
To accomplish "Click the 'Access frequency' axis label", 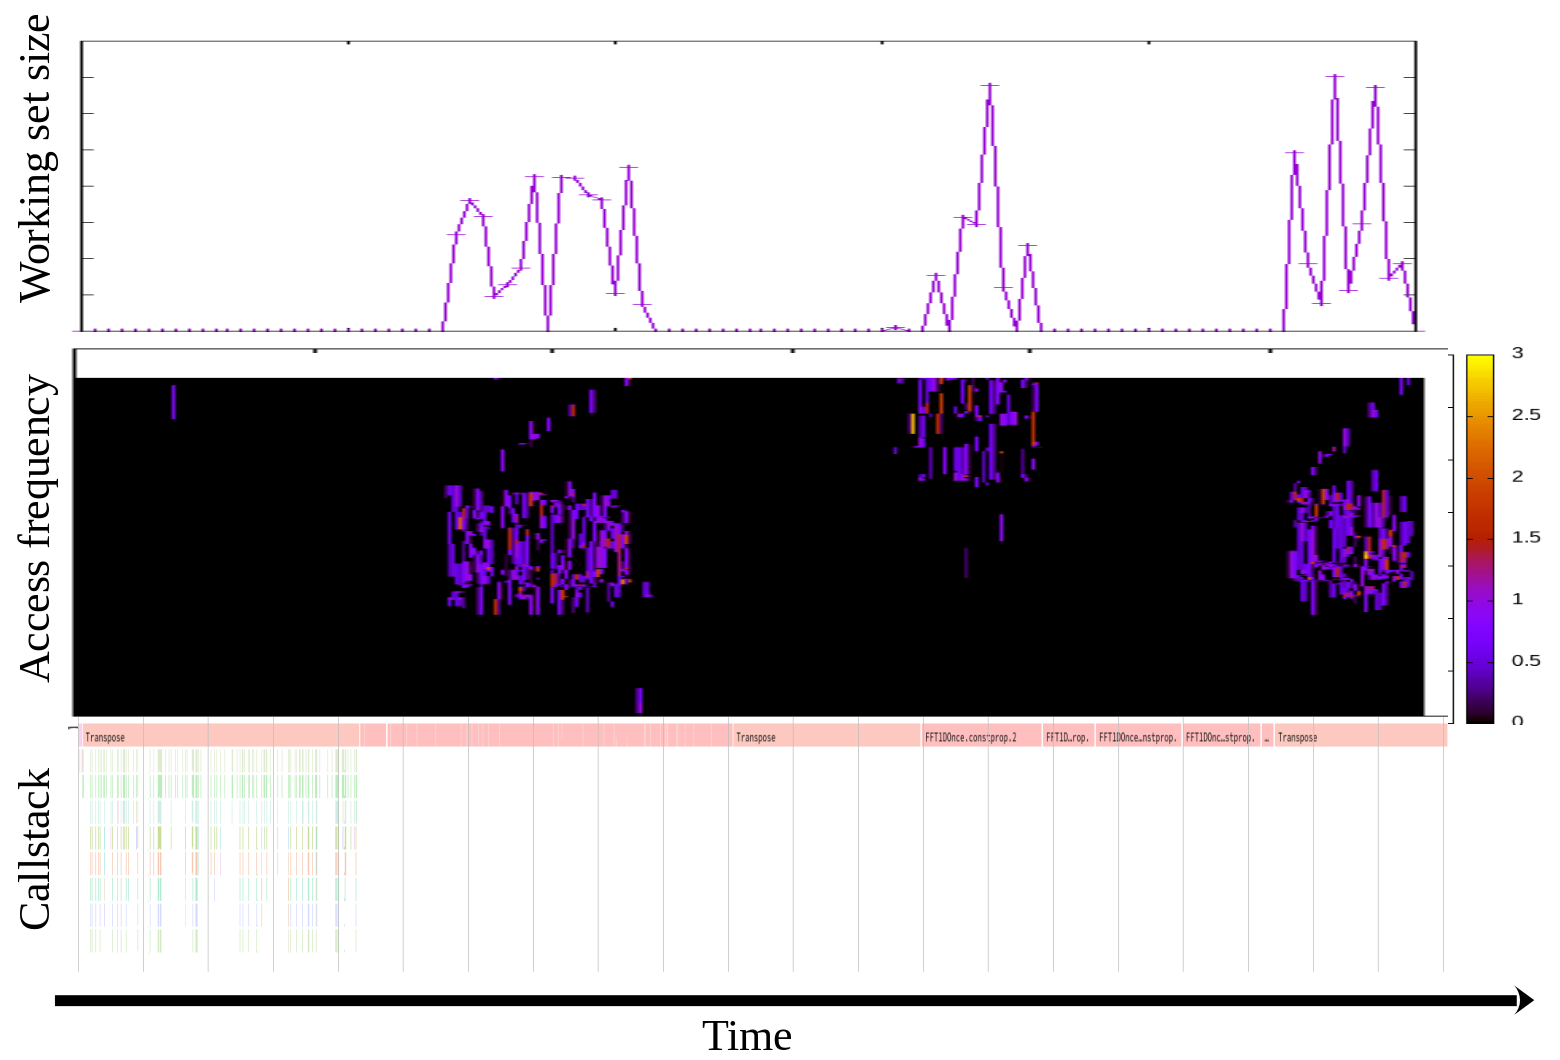I will (x=36, y=528).
